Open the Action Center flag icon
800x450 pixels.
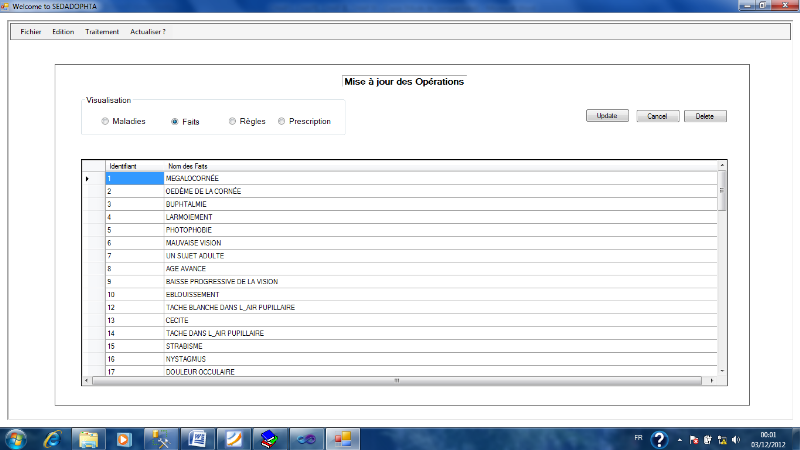point(694,439)
